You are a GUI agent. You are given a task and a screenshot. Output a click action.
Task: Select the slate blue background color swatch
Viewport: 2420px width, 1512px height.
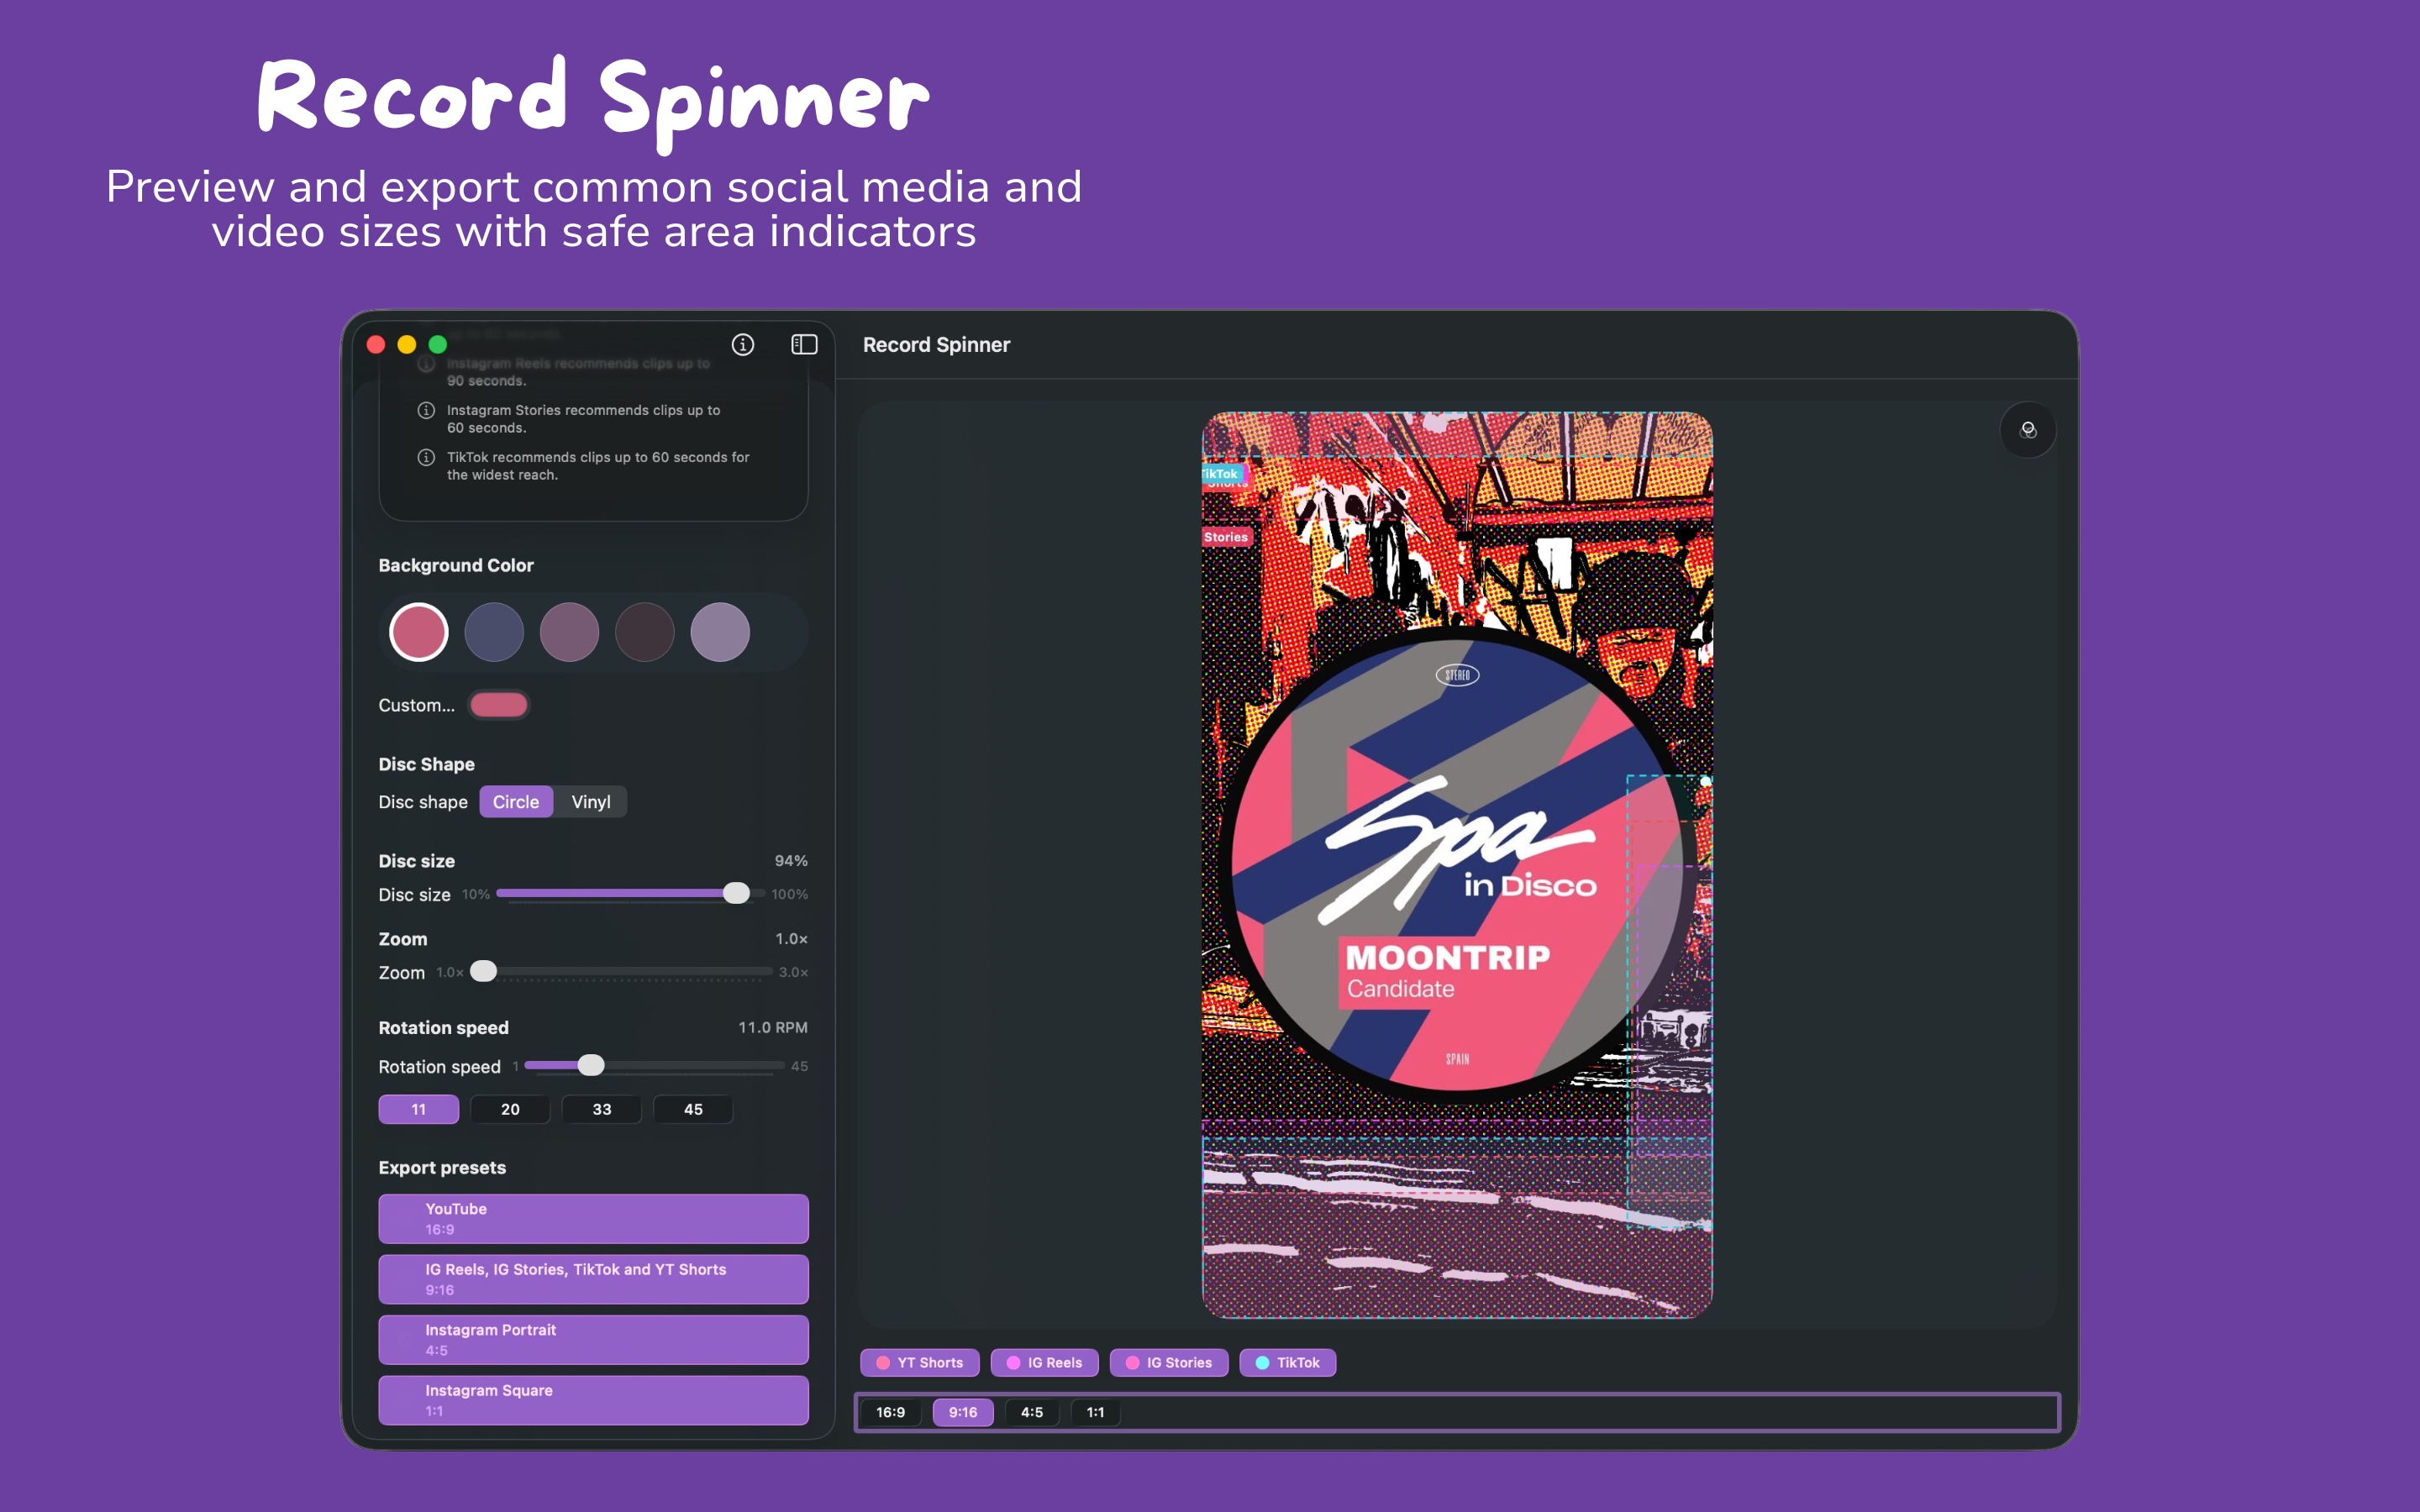[494, 632]
